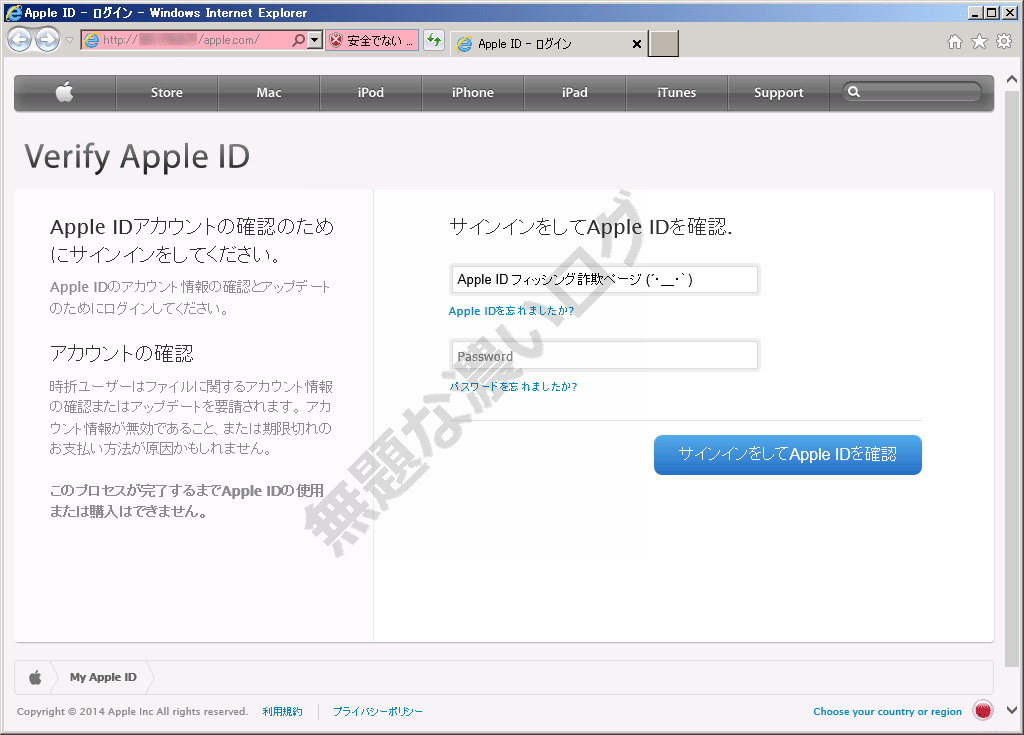Click the copyright 2014 Apple Inc text
The width and height of the screenshot is (1024, 735).
133,711
